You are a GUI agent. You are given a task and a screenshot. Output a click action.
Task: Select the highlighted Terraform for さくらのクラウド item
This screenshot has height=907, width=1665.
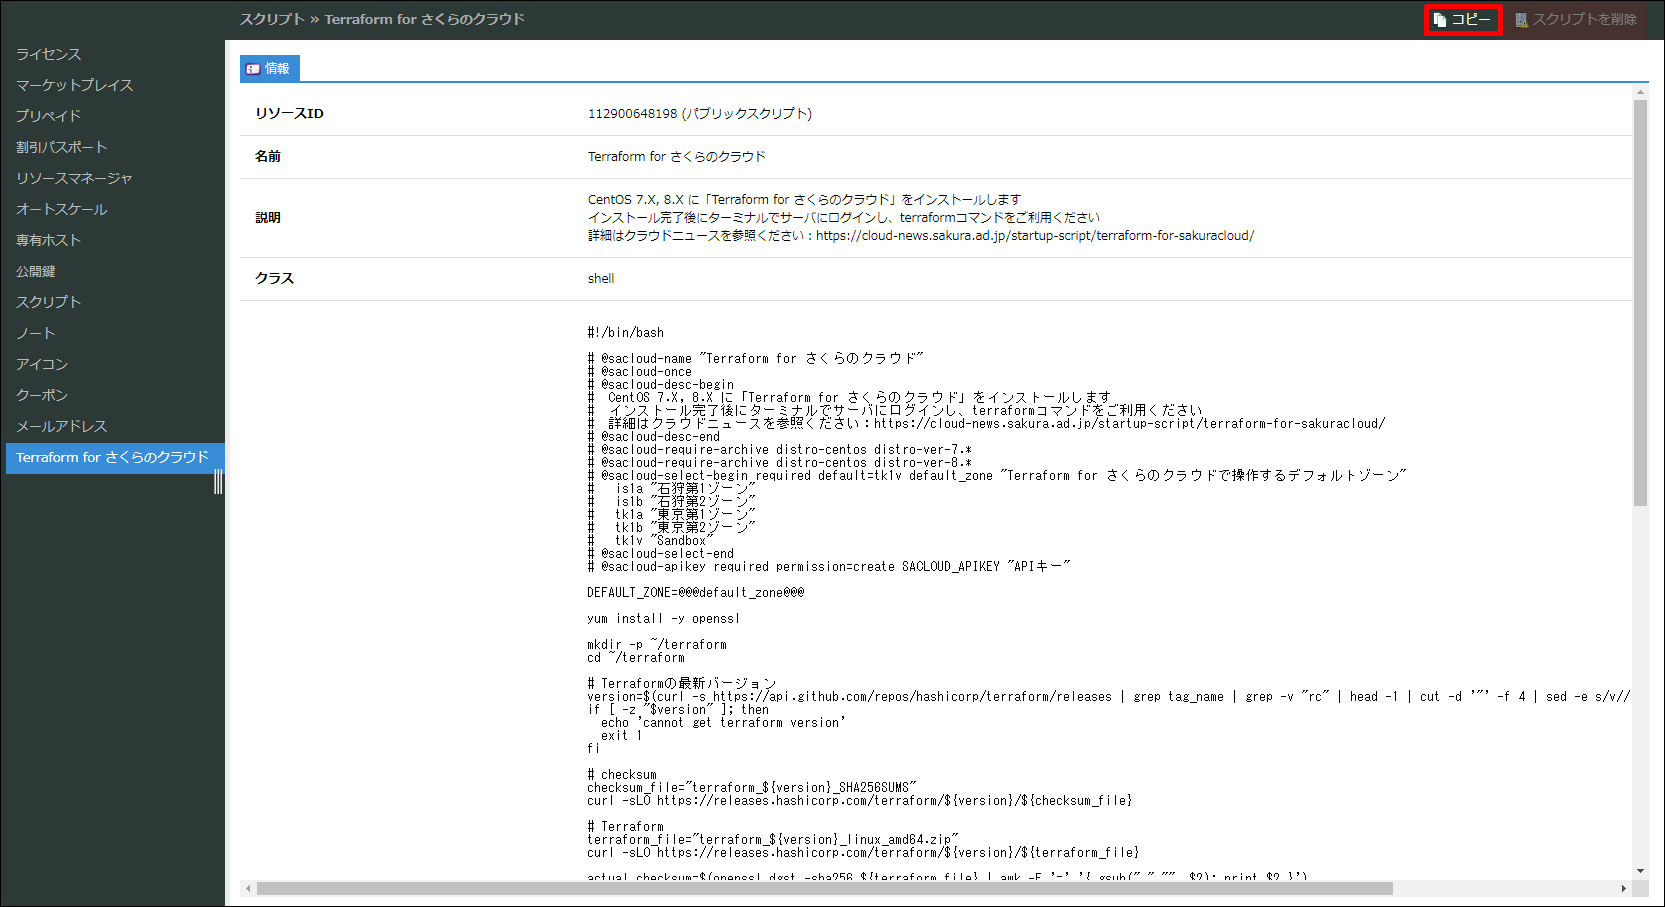112,457
